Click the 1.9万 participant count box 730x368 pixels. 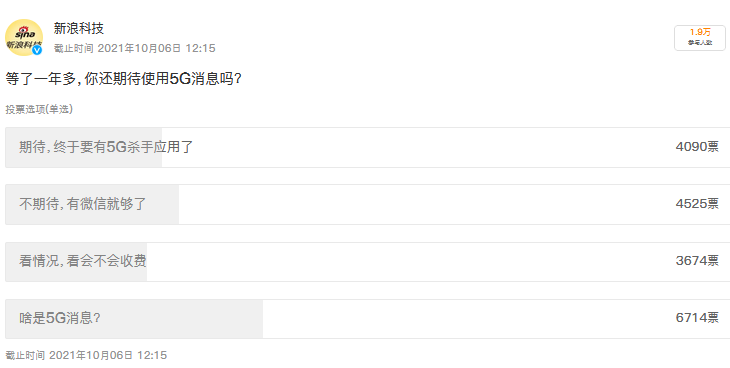point(700,38)
